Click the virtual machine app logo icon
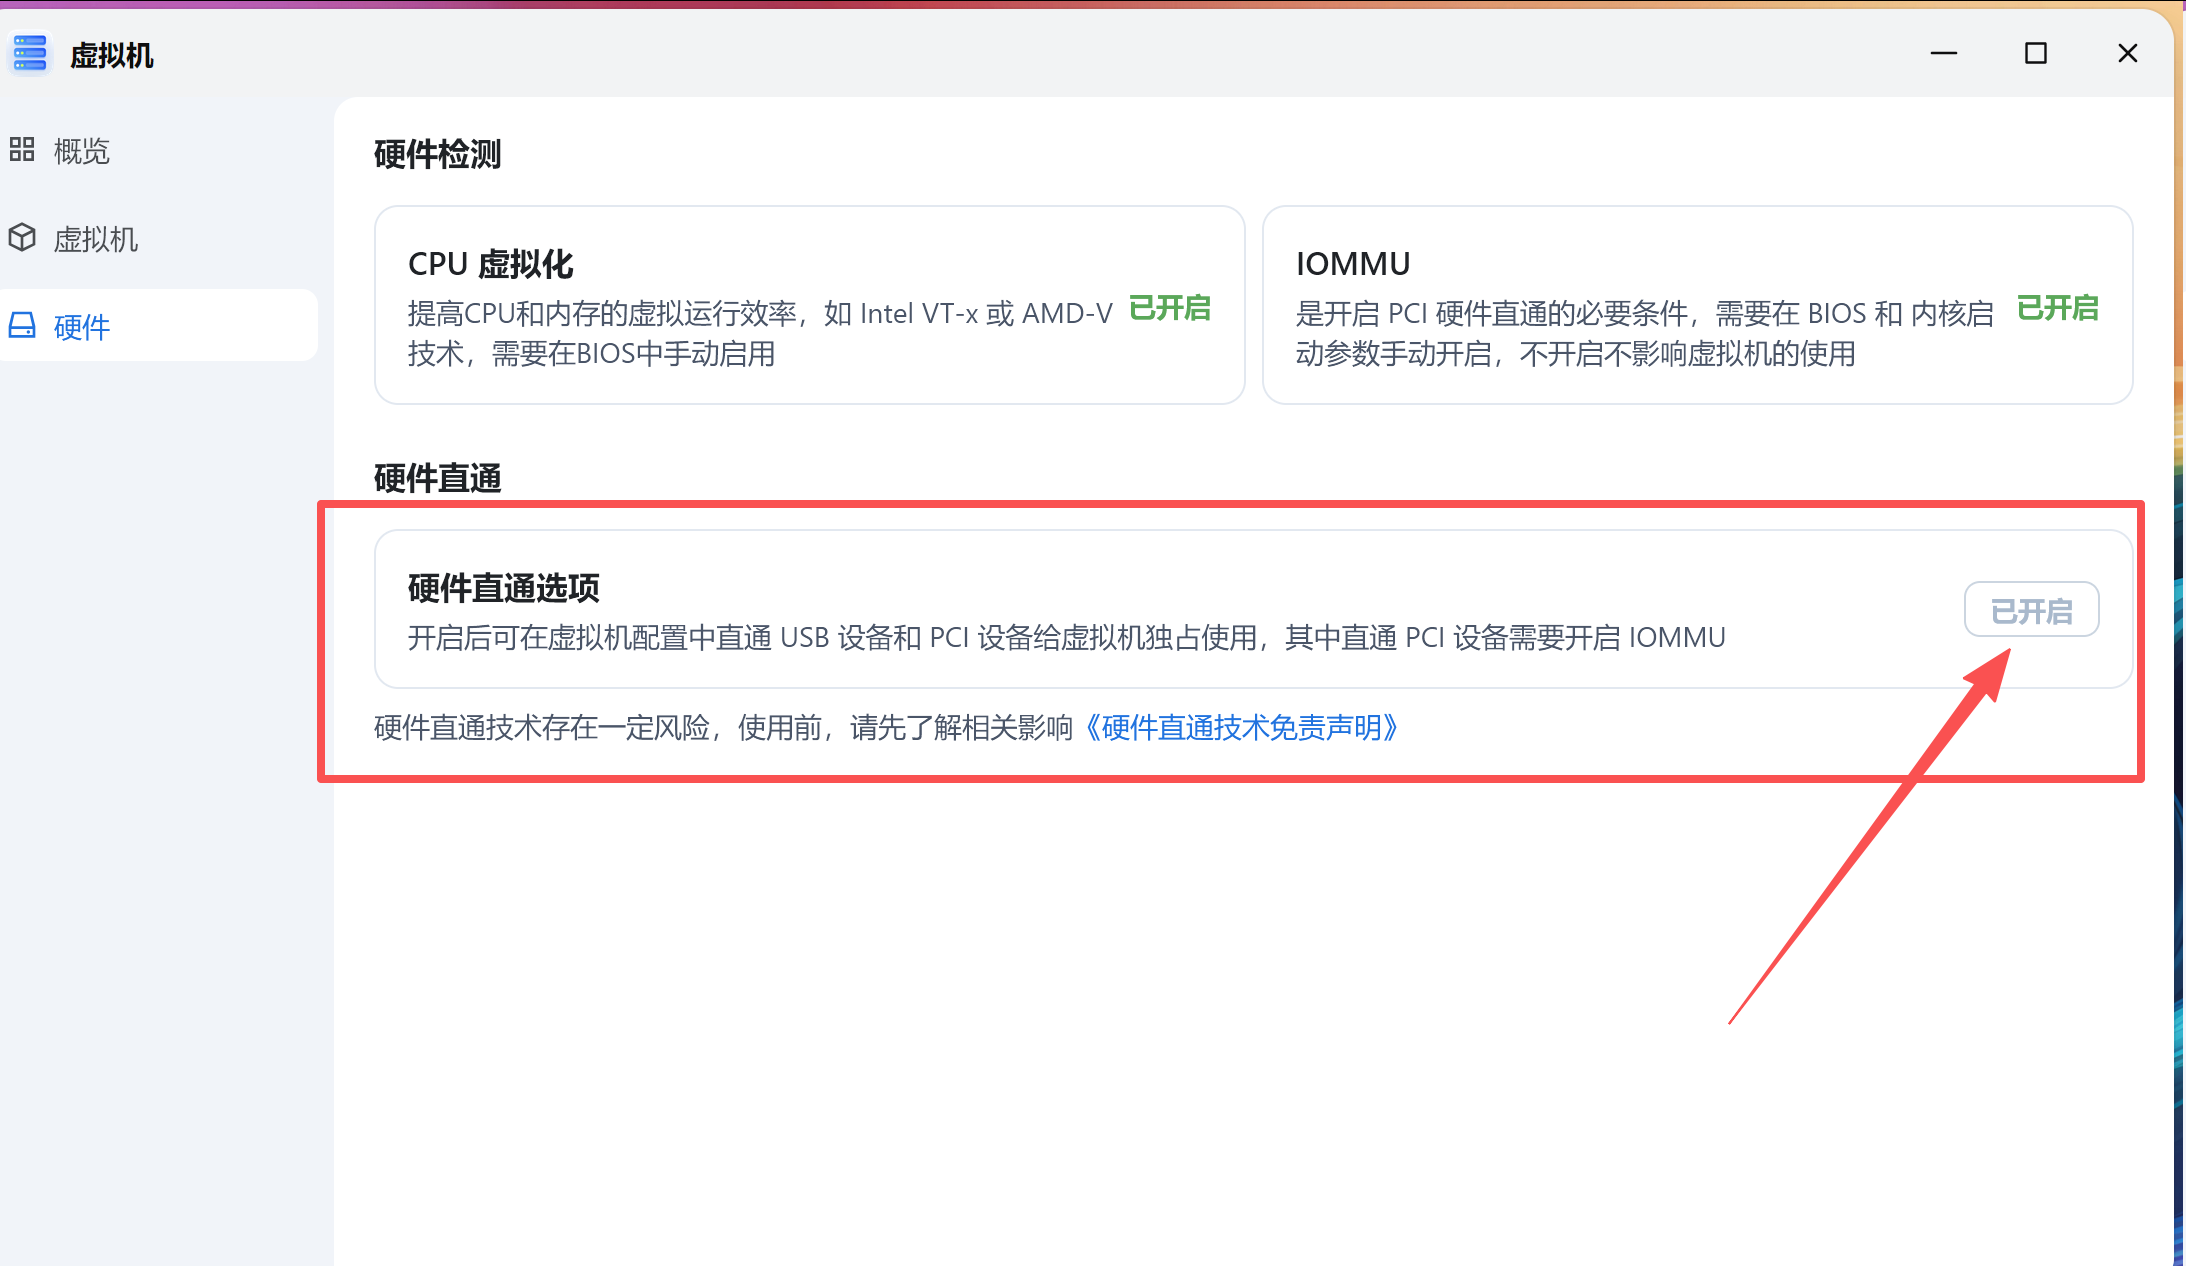Viewport: 2186px width, 1266px height. [x=29, y=53]
